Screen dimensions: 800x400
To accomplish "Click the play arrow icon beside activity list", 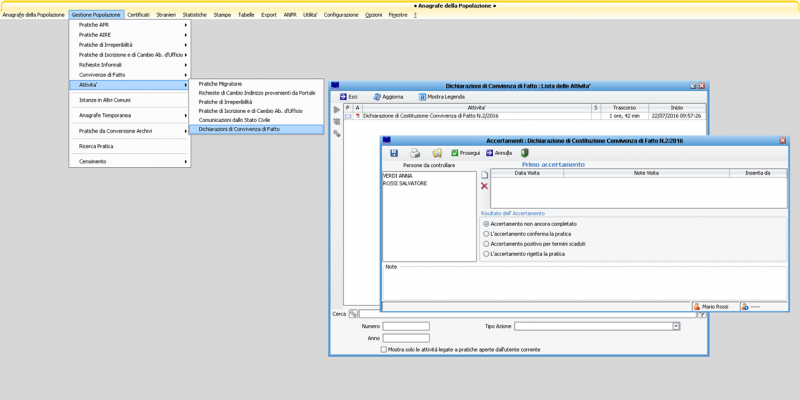I will (337, 110).
